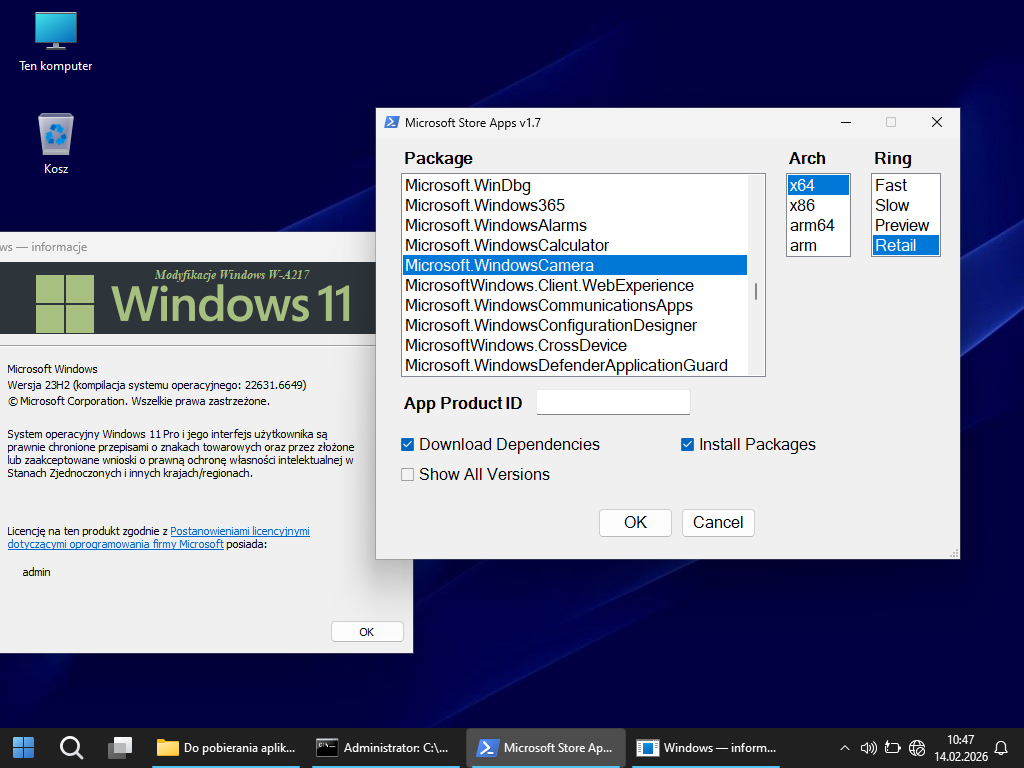Switch to Do pobierania aplikacji folder window

pyautogui.click(x=226, y=747)
